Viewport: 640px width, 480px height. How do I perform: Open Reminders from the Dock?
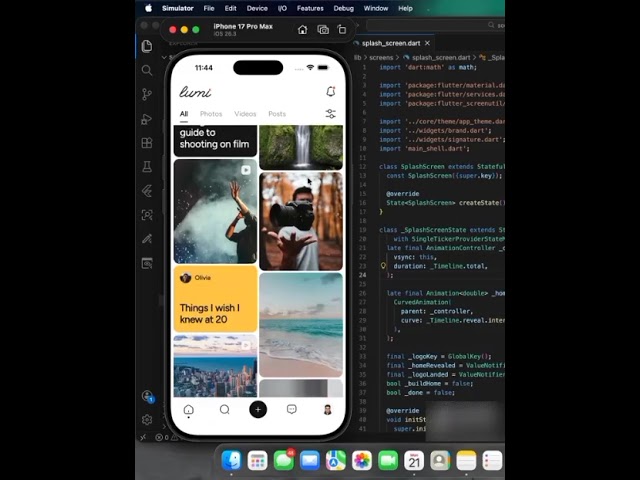coord(492,460)
